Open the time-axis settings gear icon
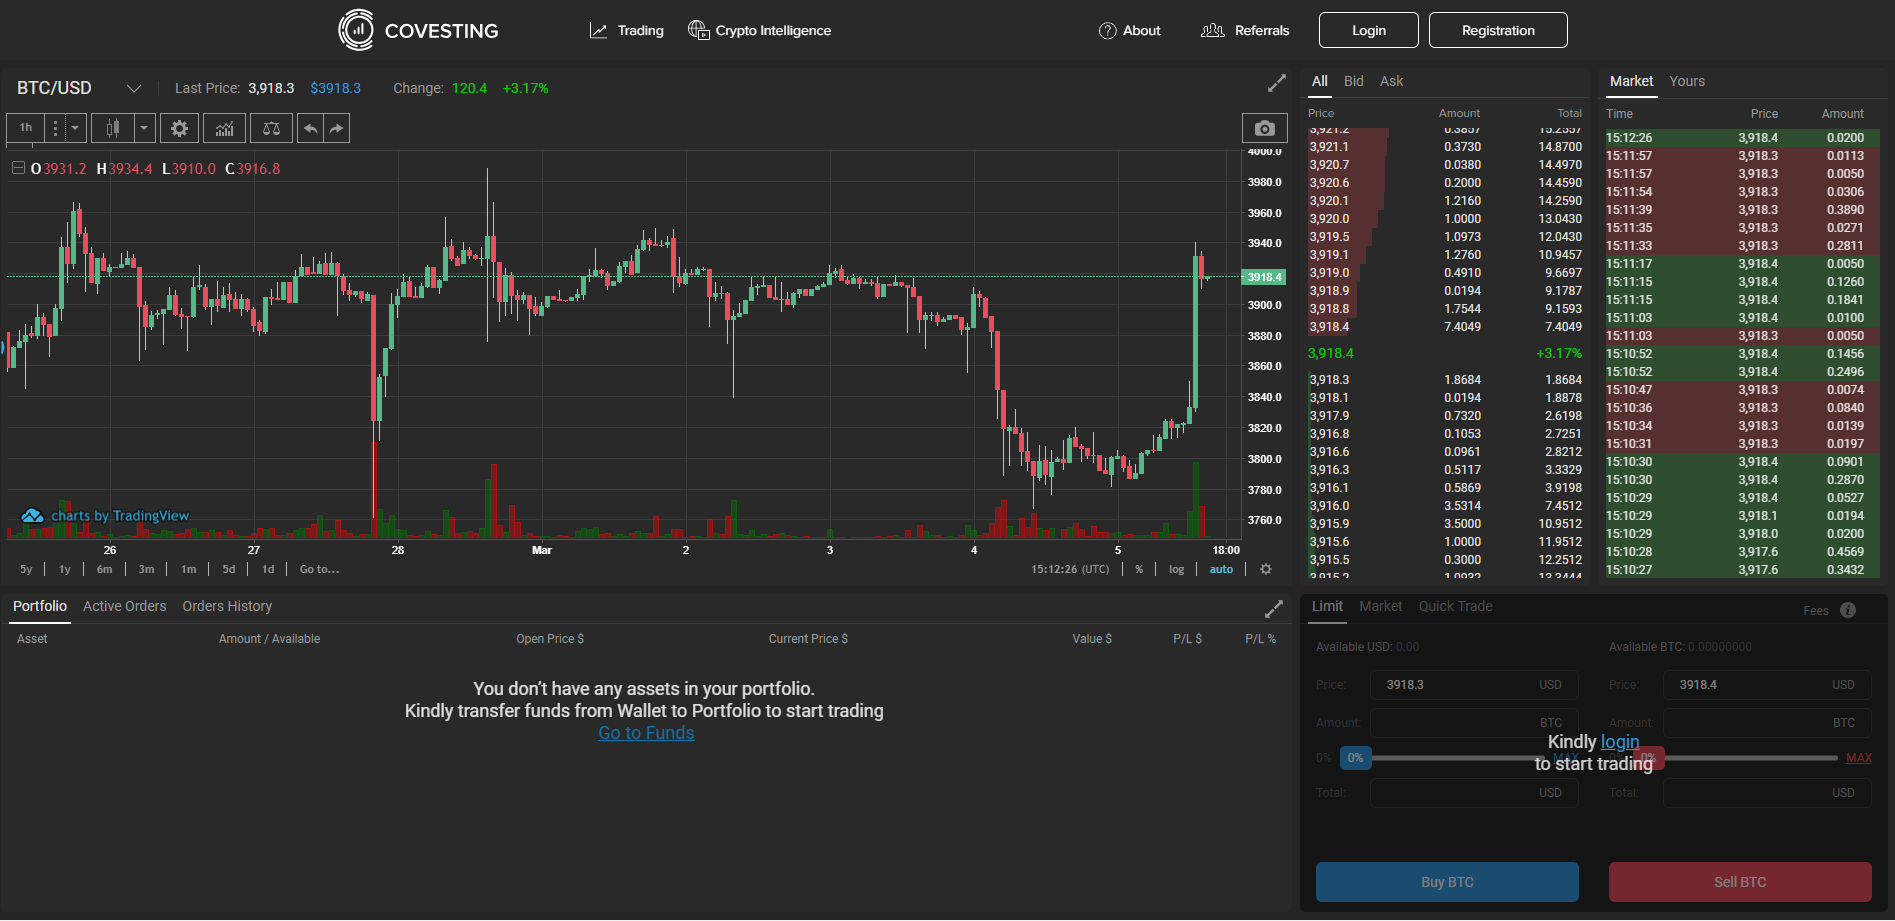 [1266, 569]
